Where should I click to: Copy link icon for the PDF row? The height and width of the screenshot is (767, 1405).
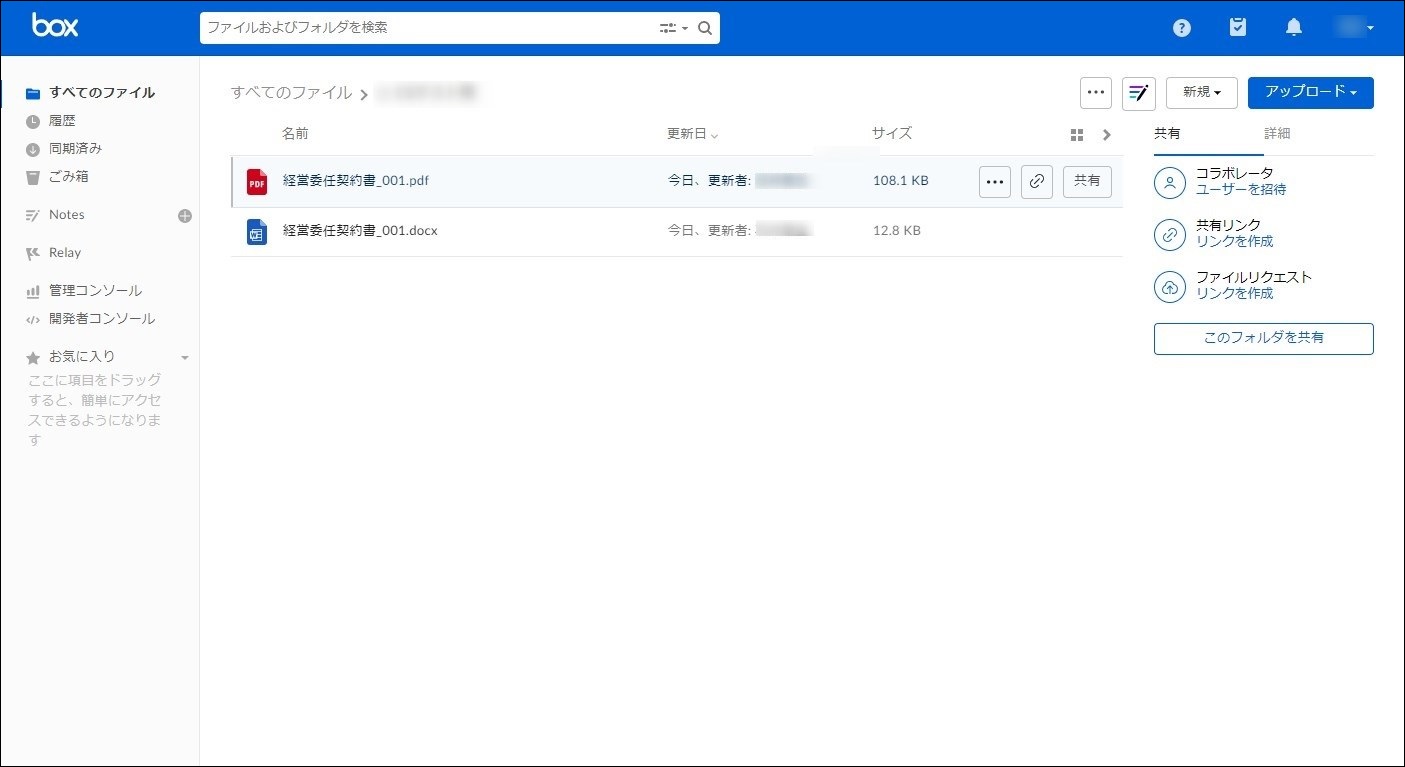click(x=1037, y=182)
